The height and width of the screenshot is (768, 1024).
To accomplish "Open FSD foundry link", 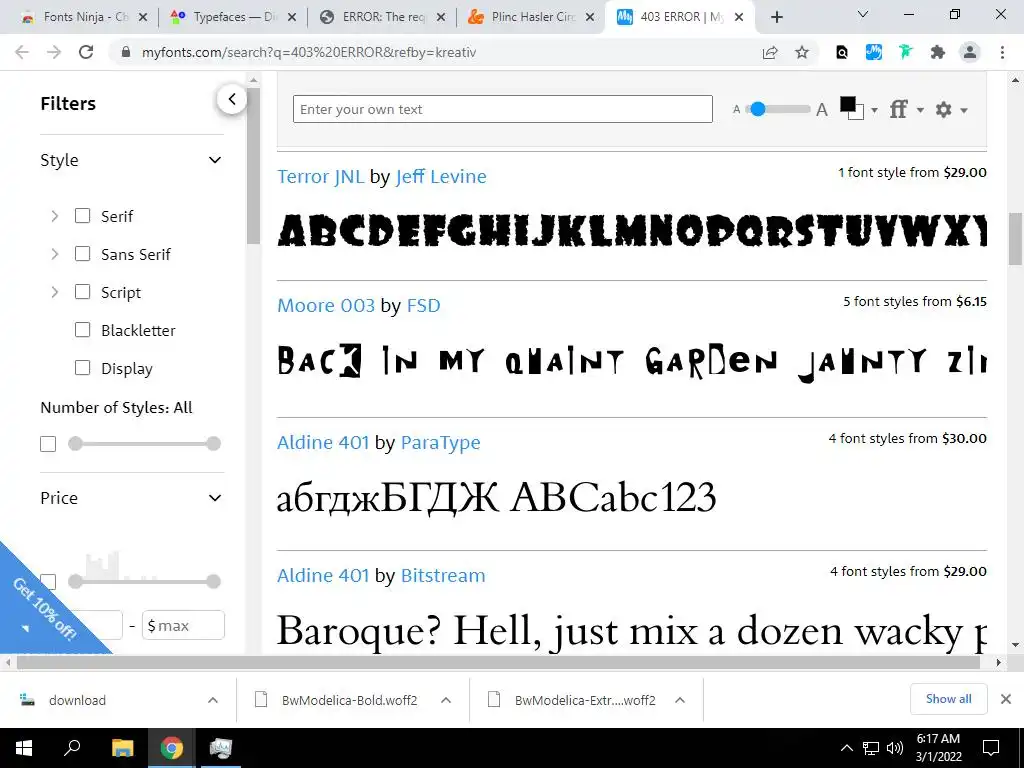I will (423, 306).
